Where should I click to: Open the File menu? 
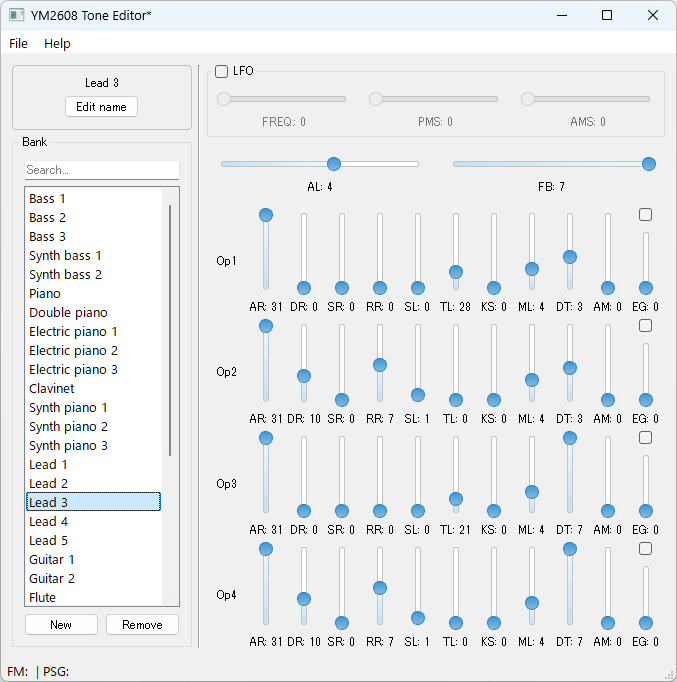tap(19, 44)
